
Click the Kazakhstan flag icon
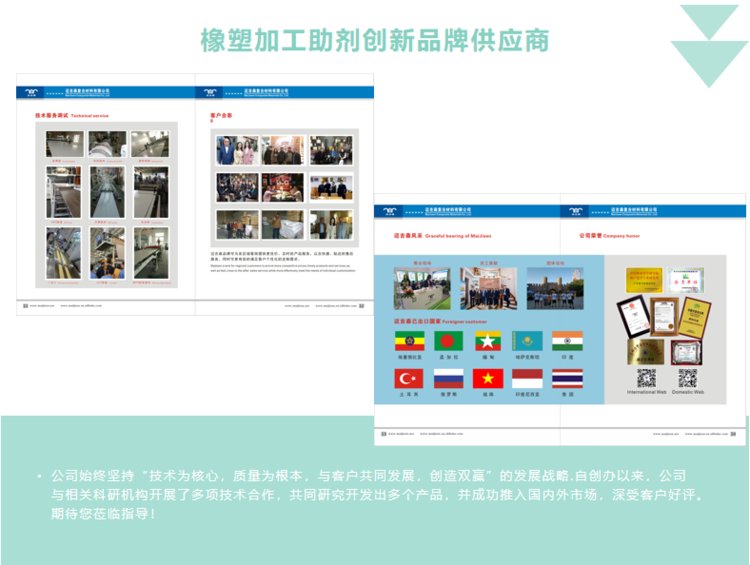click(x=527, y=341)
